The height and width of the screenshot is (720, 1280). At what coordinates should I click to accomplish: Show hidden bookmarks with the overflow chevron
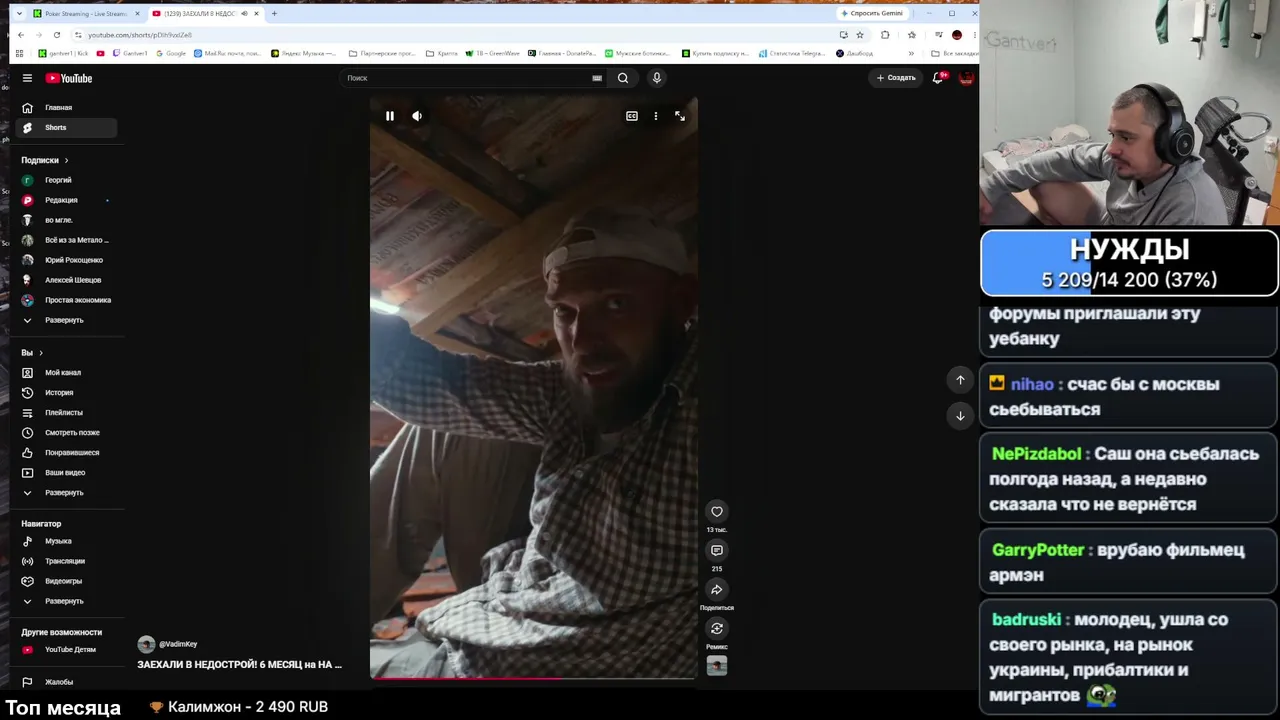(911, 53)
